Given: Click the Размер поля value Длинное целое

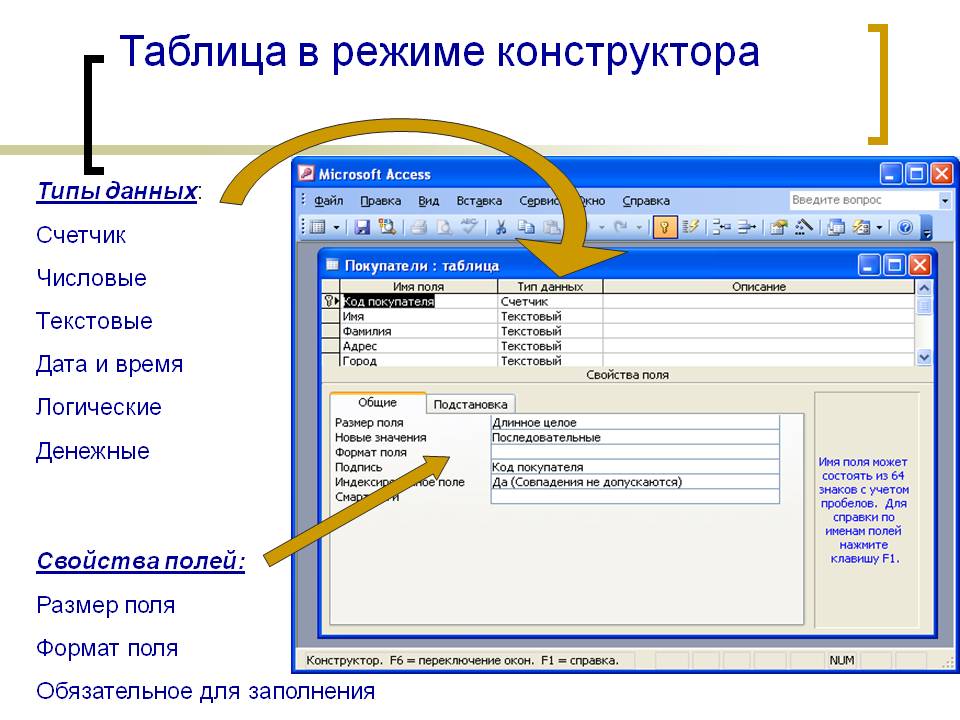Looking at the screenshot, I should [x=634, y=423].
